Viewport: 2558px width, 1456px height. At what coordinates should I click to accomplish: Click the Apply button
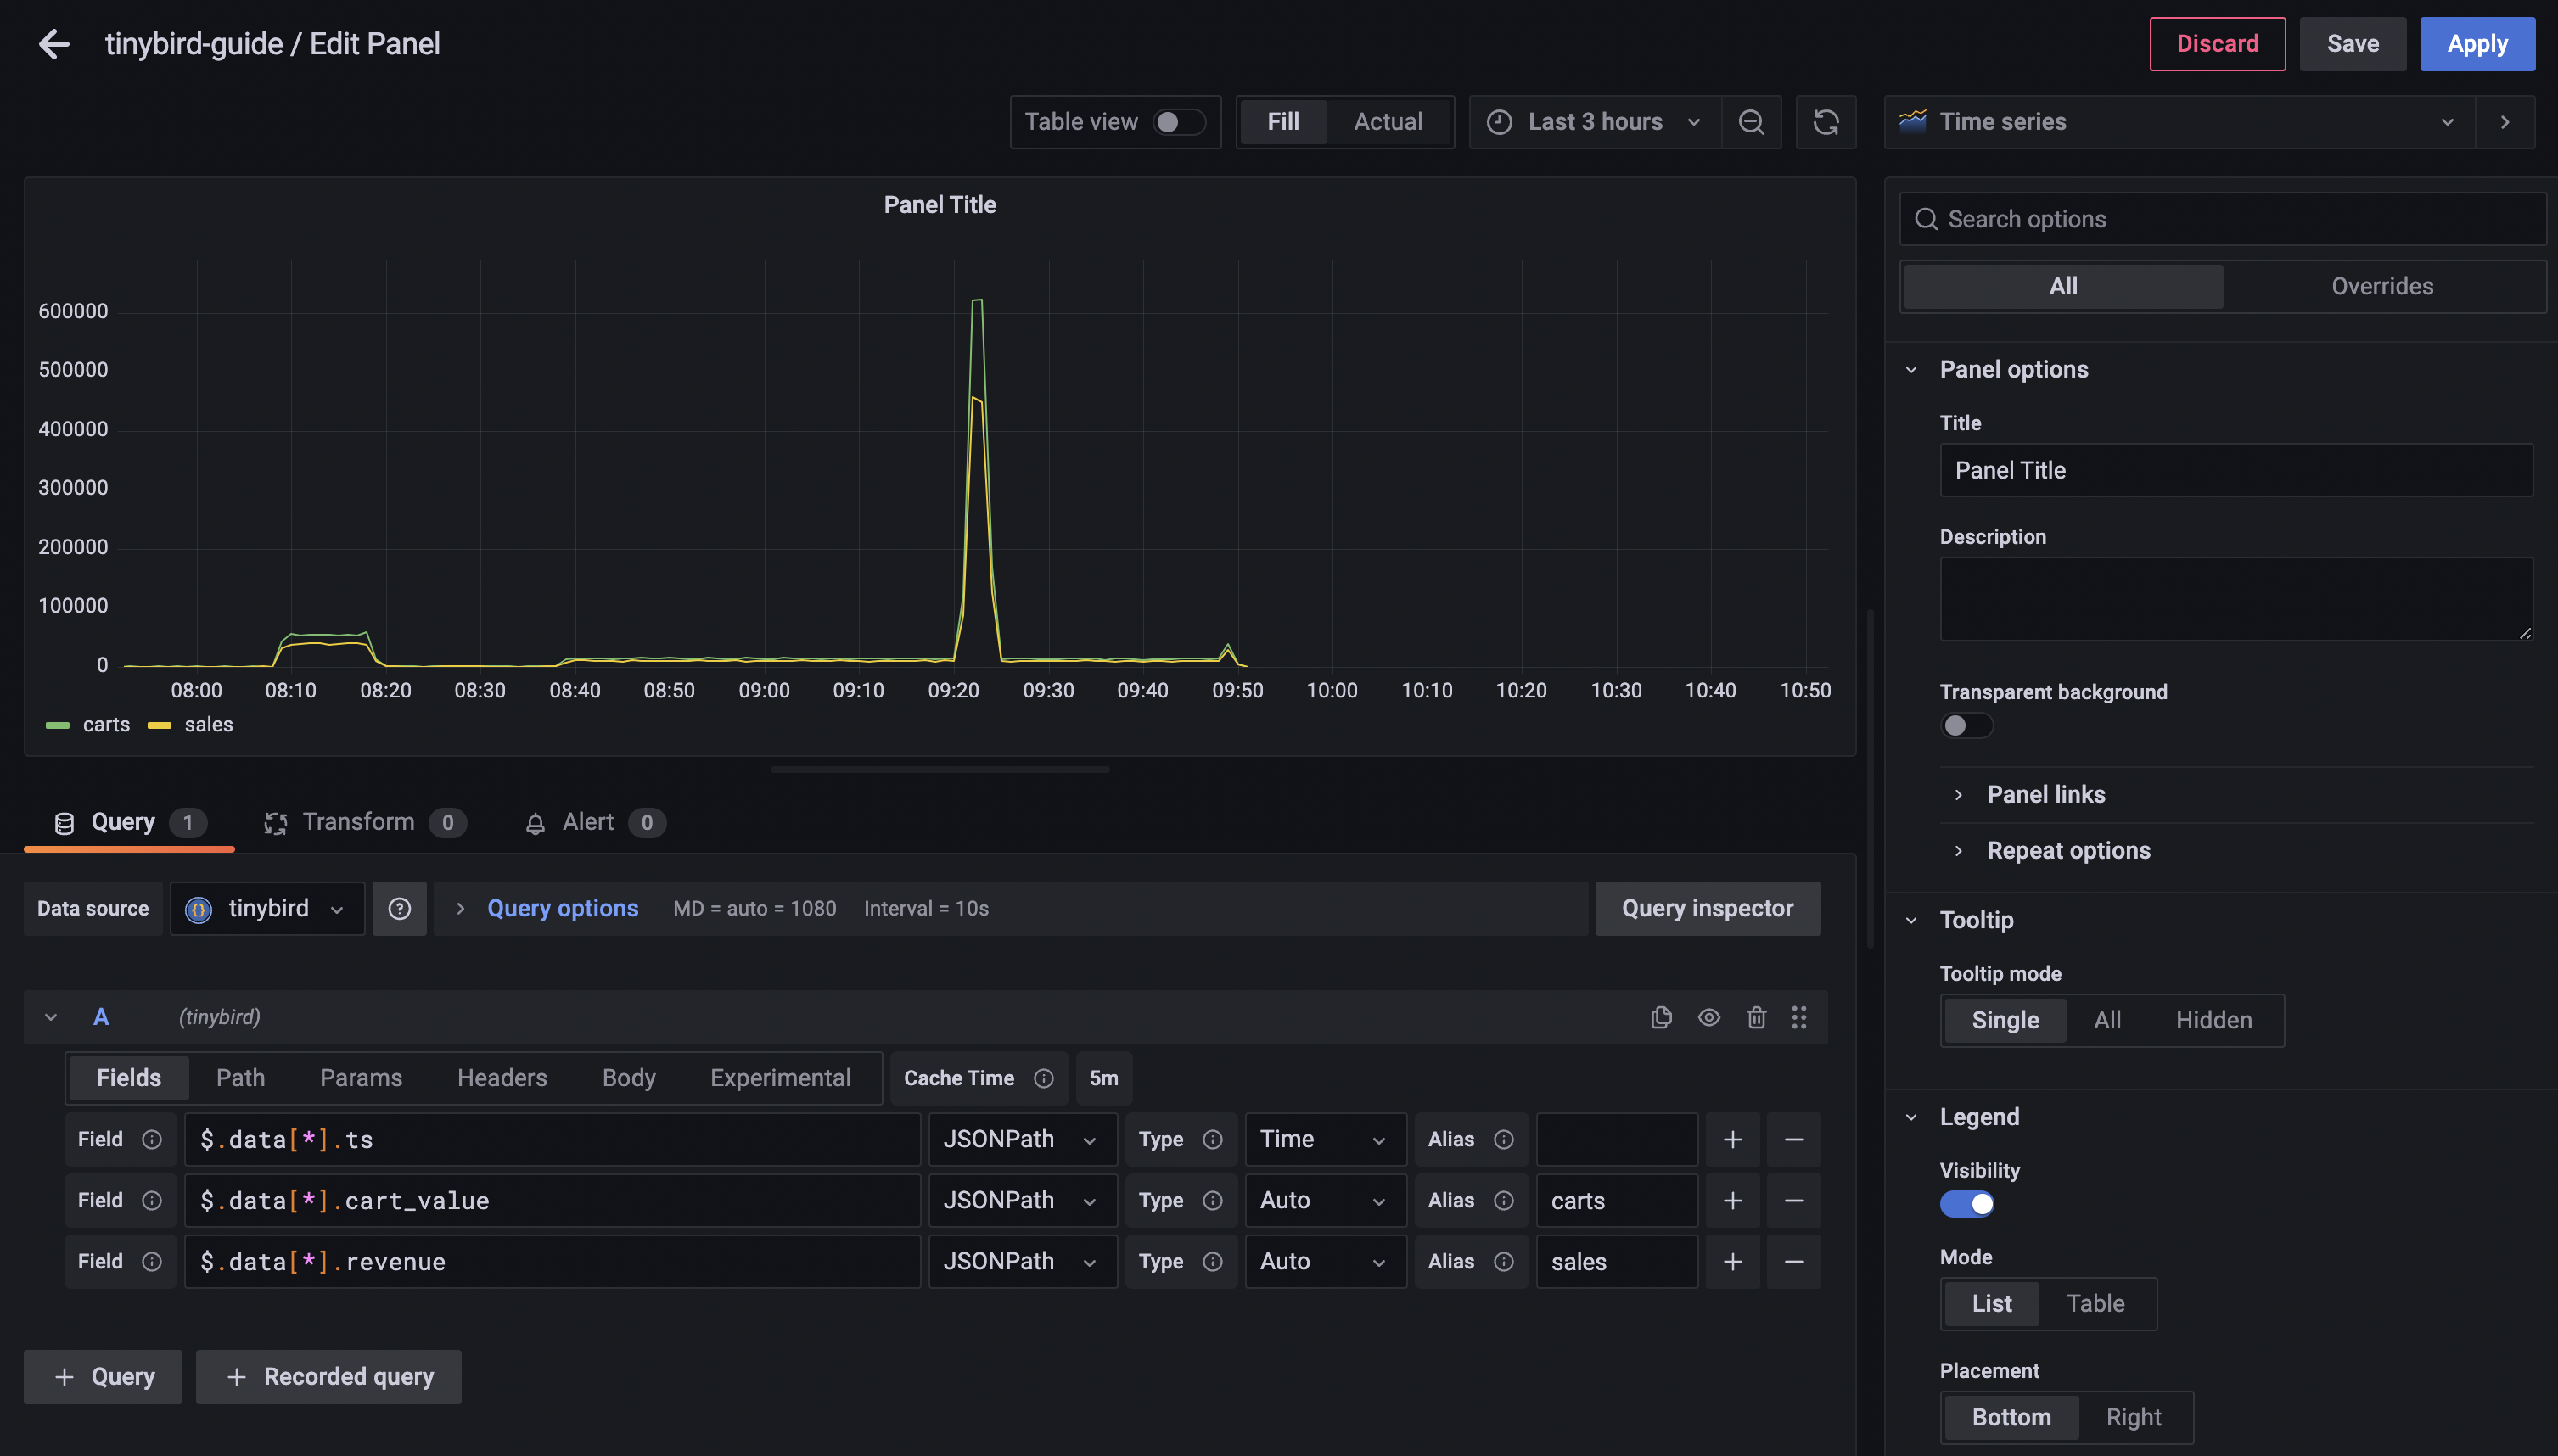click(x=2477, y=44)
